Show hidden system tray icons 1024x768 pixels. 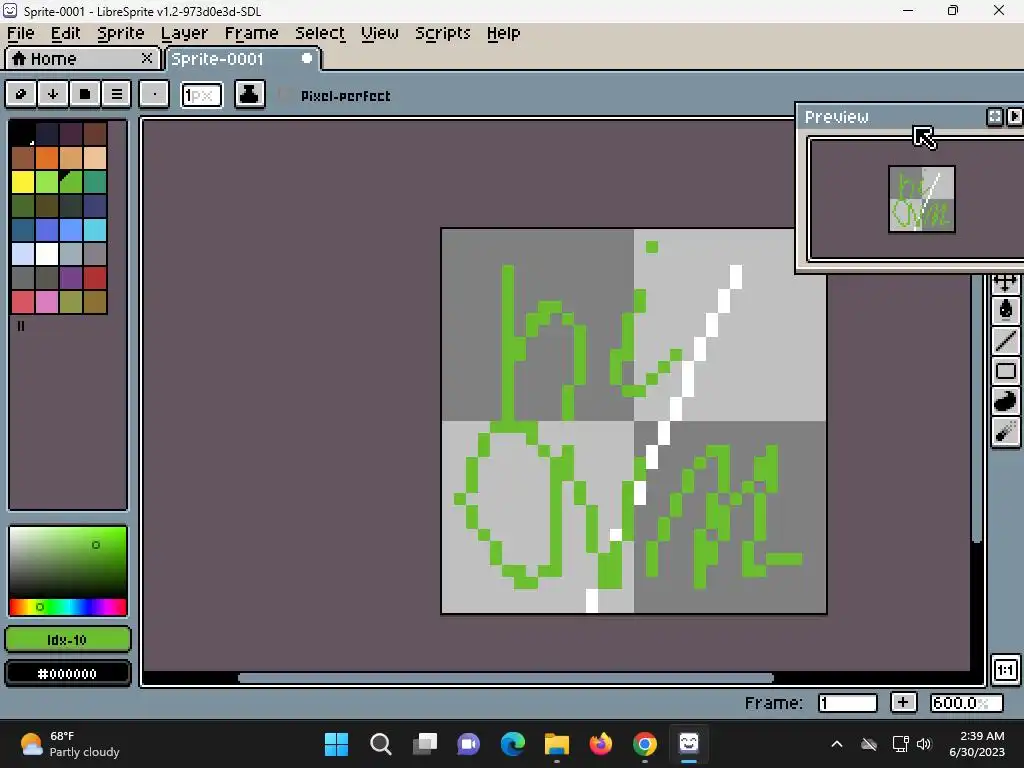point(837,744)
